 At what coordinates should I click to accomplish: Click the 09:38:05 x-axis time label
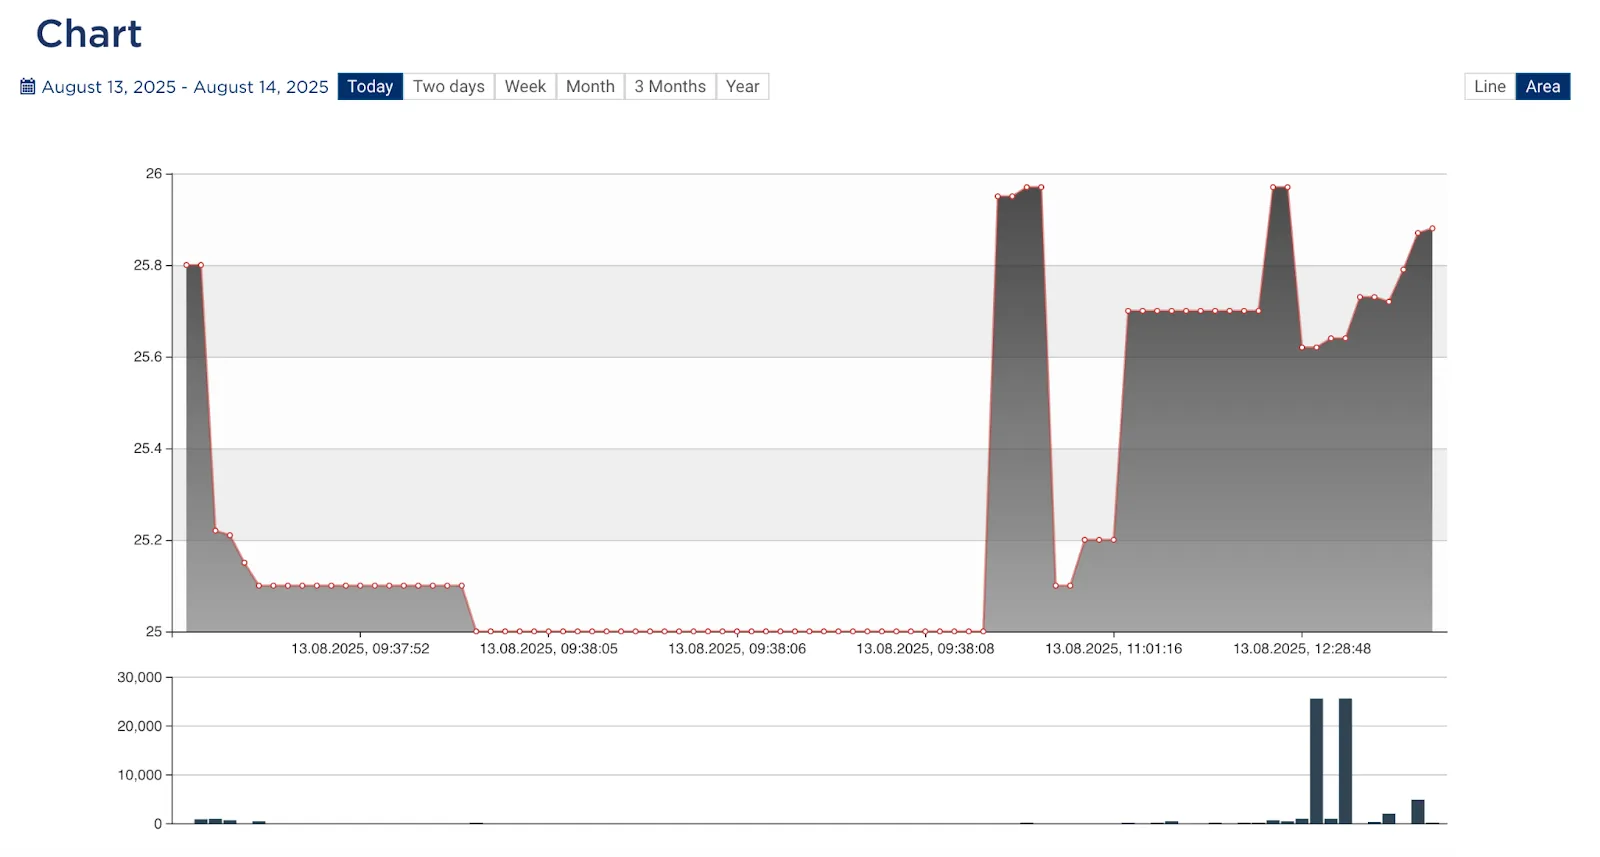pyautogui.click(x=548, y=649)
